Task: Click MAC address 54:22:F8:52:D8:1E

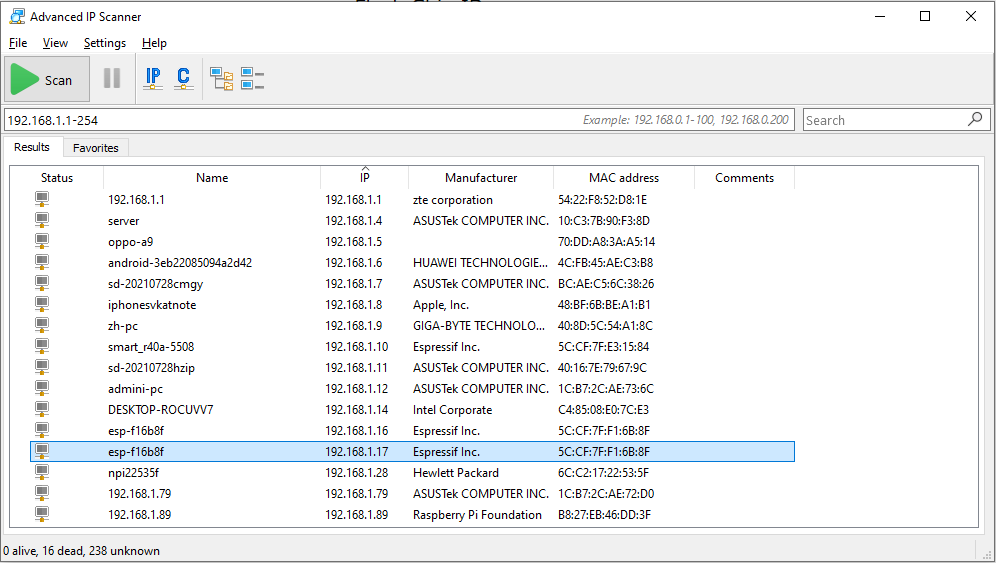Action: [602, 200]
